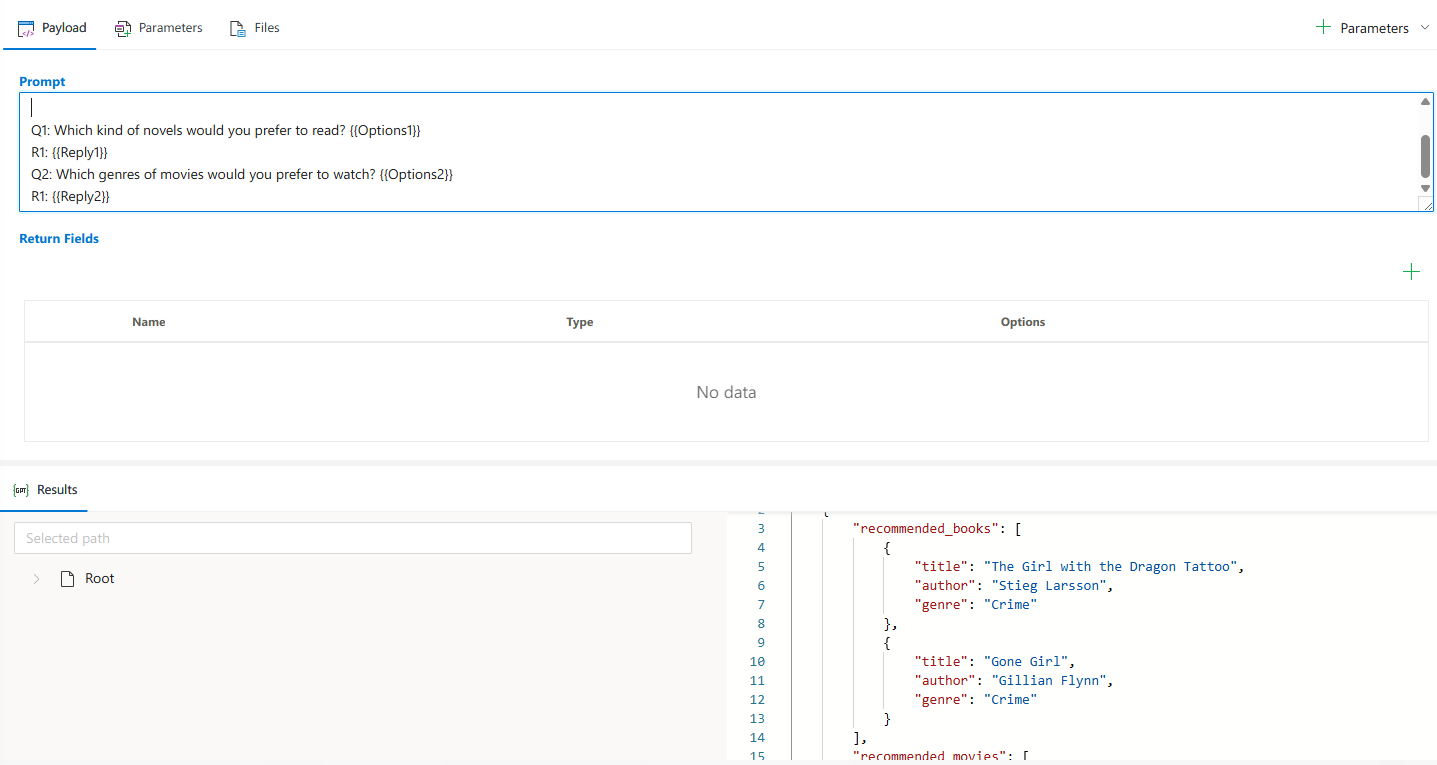Click the Parameters tab icon
This screenshot has width=1437, height=765.
tap(123, 28)
